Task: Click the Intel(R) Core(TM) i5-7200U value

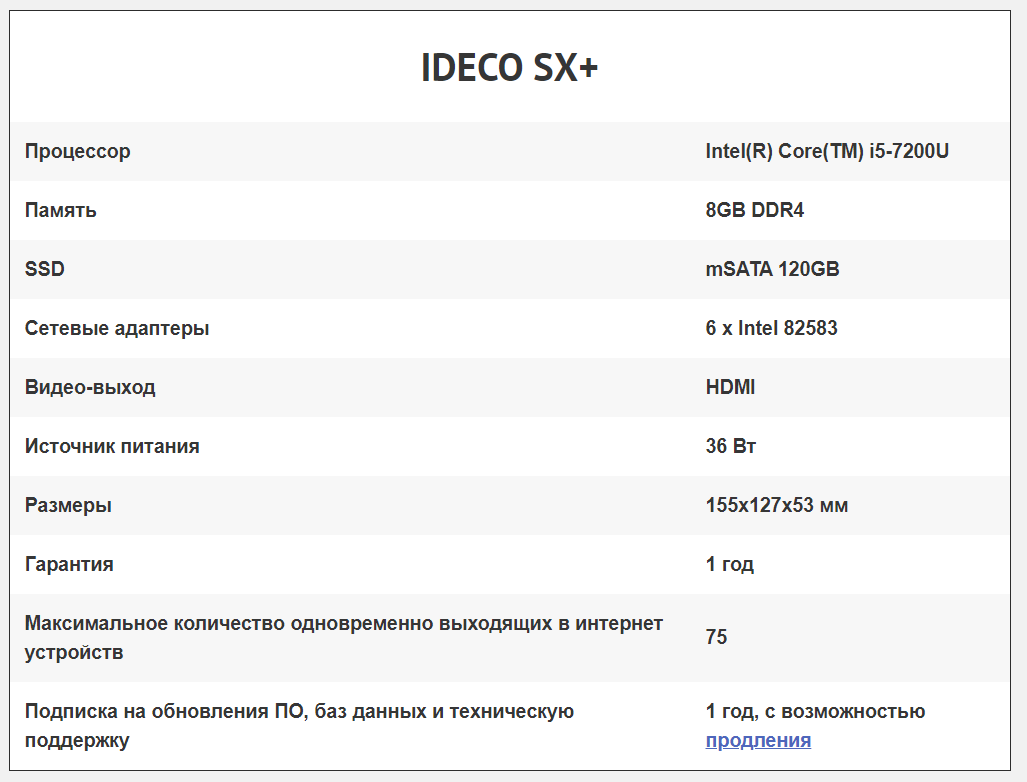Action: (827, 152)
